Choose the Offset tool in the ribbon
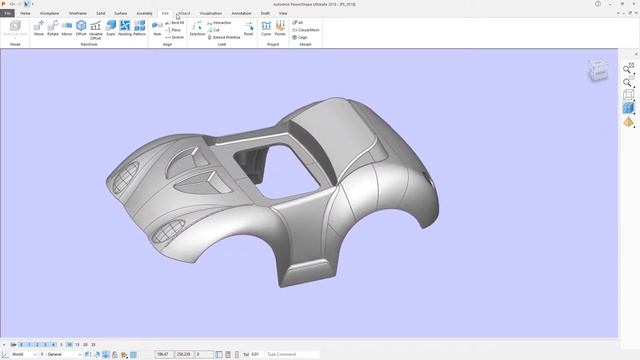The width and height of the screenshot is (640, 360). click(81, 28)
